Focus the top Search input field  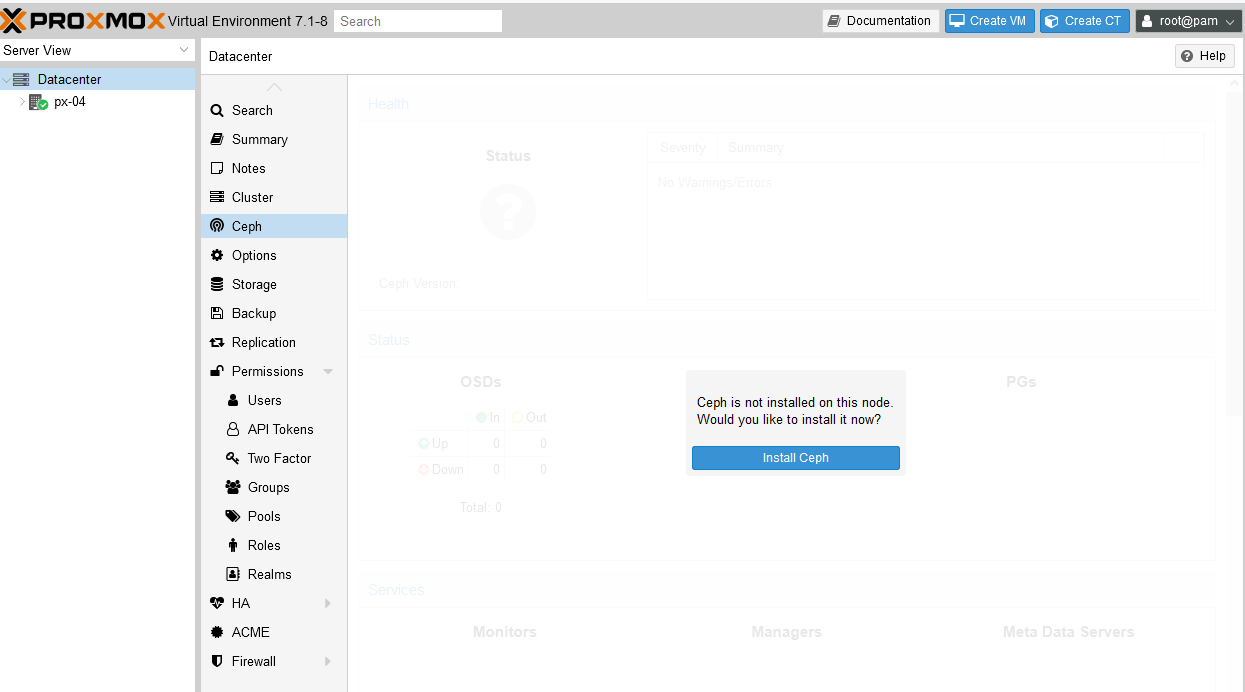coord(417,21)
